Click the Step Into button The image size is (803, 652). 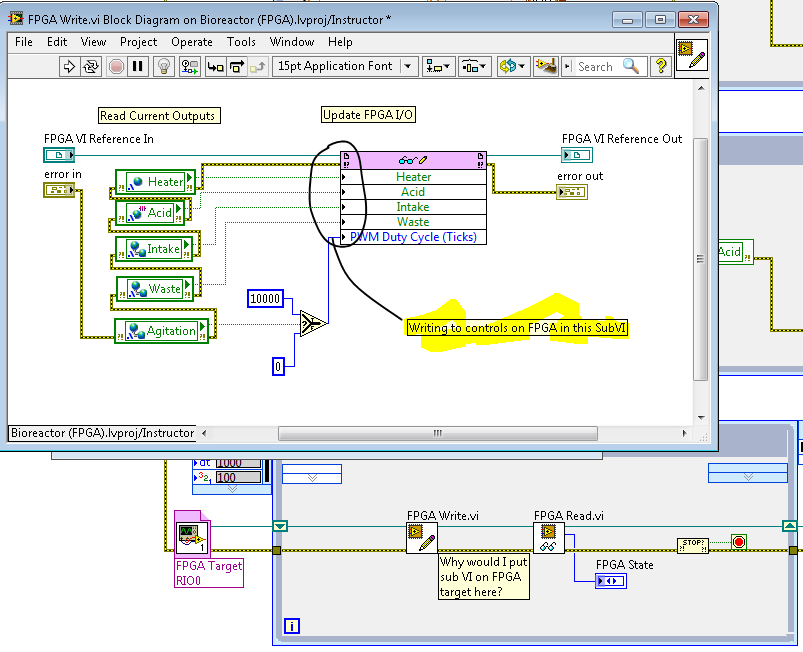pyautogui.click(x=216, y=67)
